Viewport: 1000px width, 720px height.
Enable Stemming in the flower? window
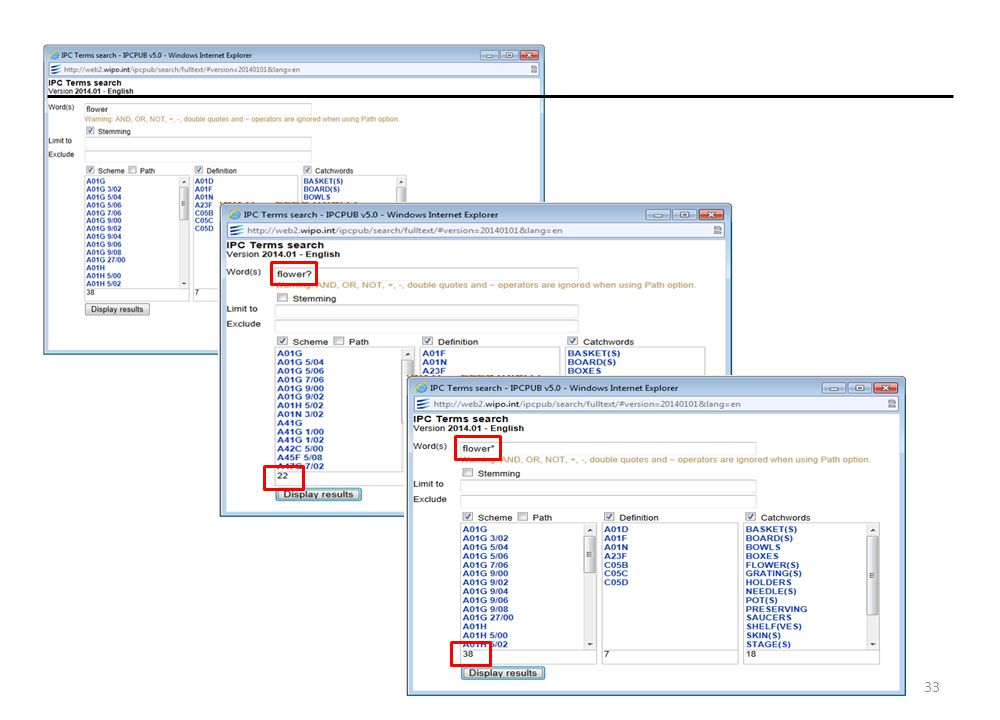point(283,298)
